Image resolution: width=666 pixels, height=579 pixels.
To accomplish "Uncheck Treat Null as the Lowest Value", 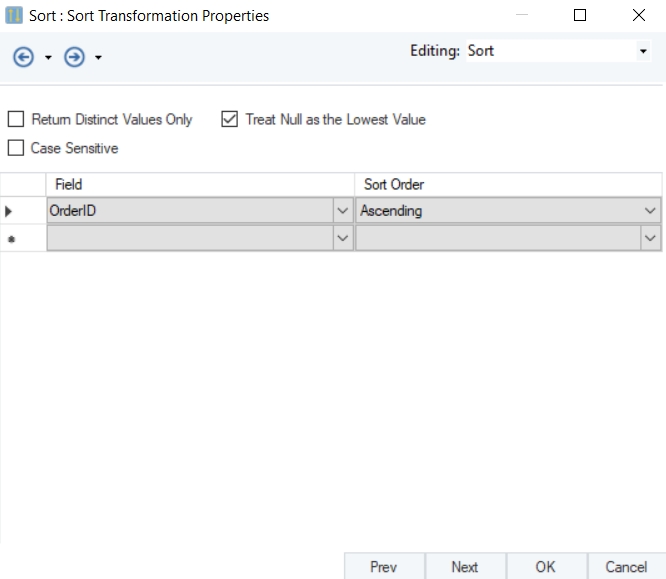I will (x=230, y=120).
